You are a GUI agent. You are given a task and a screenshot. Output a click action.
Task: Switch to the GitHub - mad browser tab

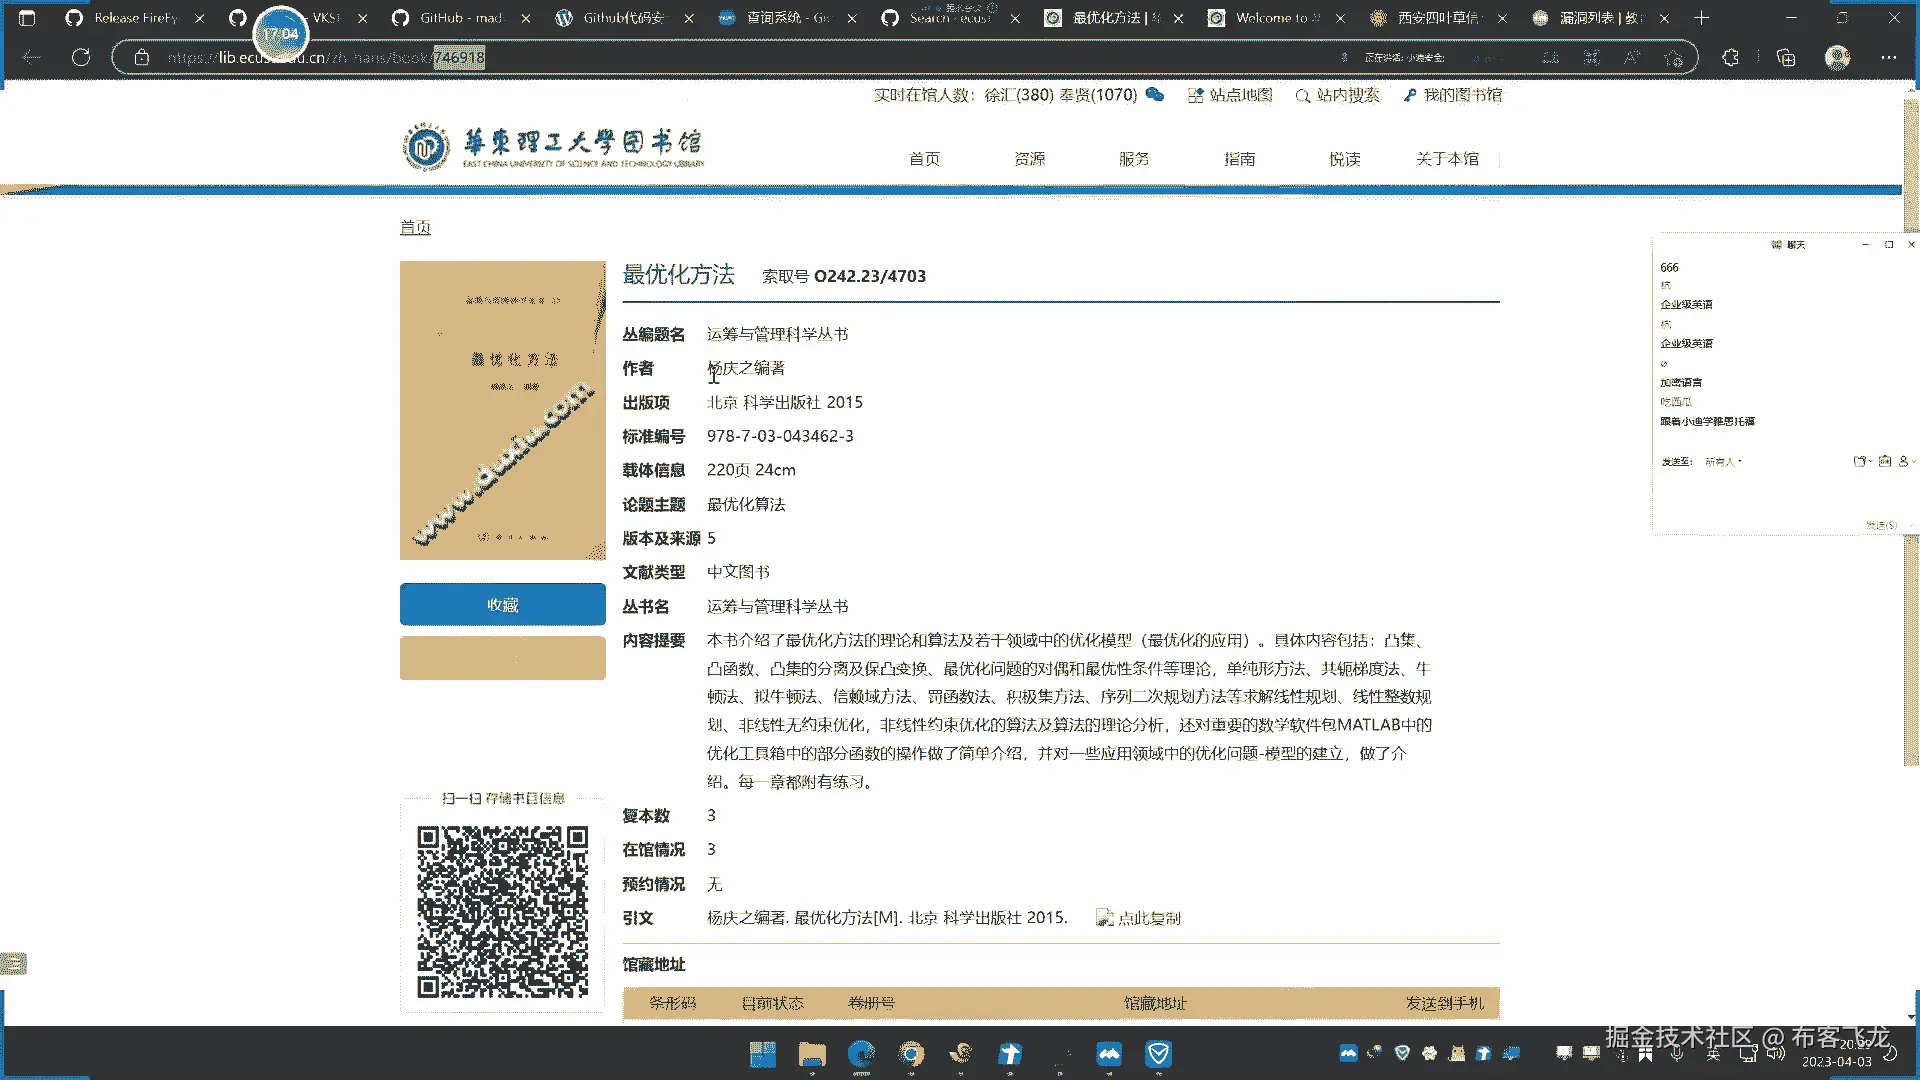click(460, 18)
